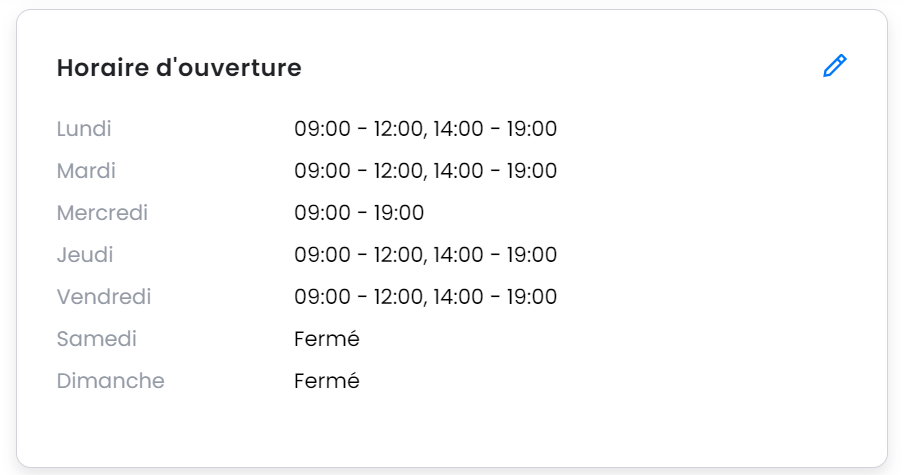Click Samedi's Fermé status
Screen dimensions: 904x475
(327, 339)
